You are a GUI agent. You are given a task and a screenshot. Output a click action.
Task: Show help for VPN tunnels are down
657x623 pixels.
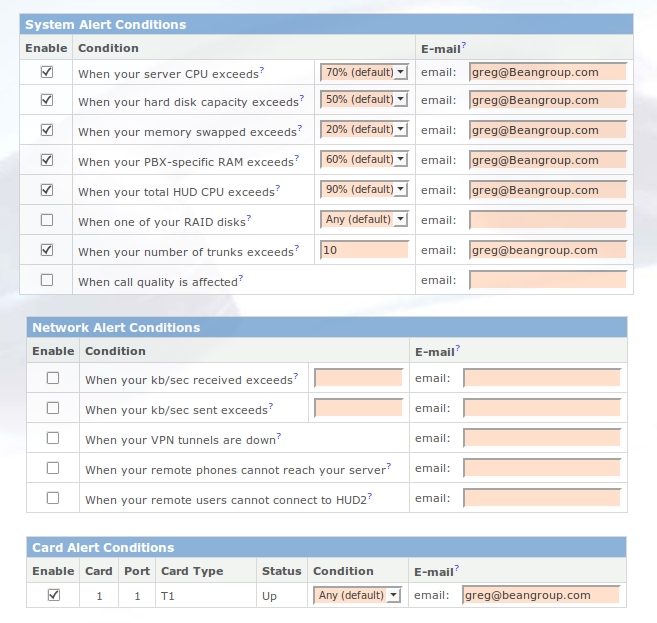click(279, 436)
